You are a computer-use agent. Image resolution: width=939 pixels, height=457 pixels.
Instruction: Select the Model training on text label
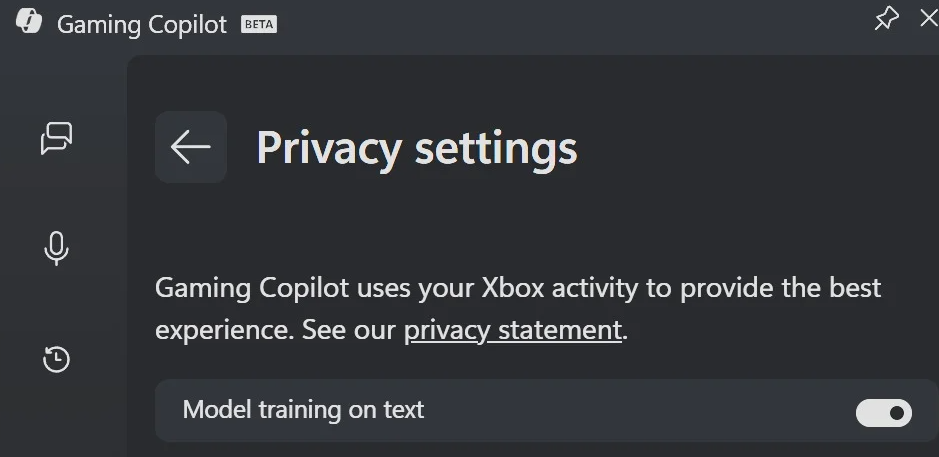304,409
